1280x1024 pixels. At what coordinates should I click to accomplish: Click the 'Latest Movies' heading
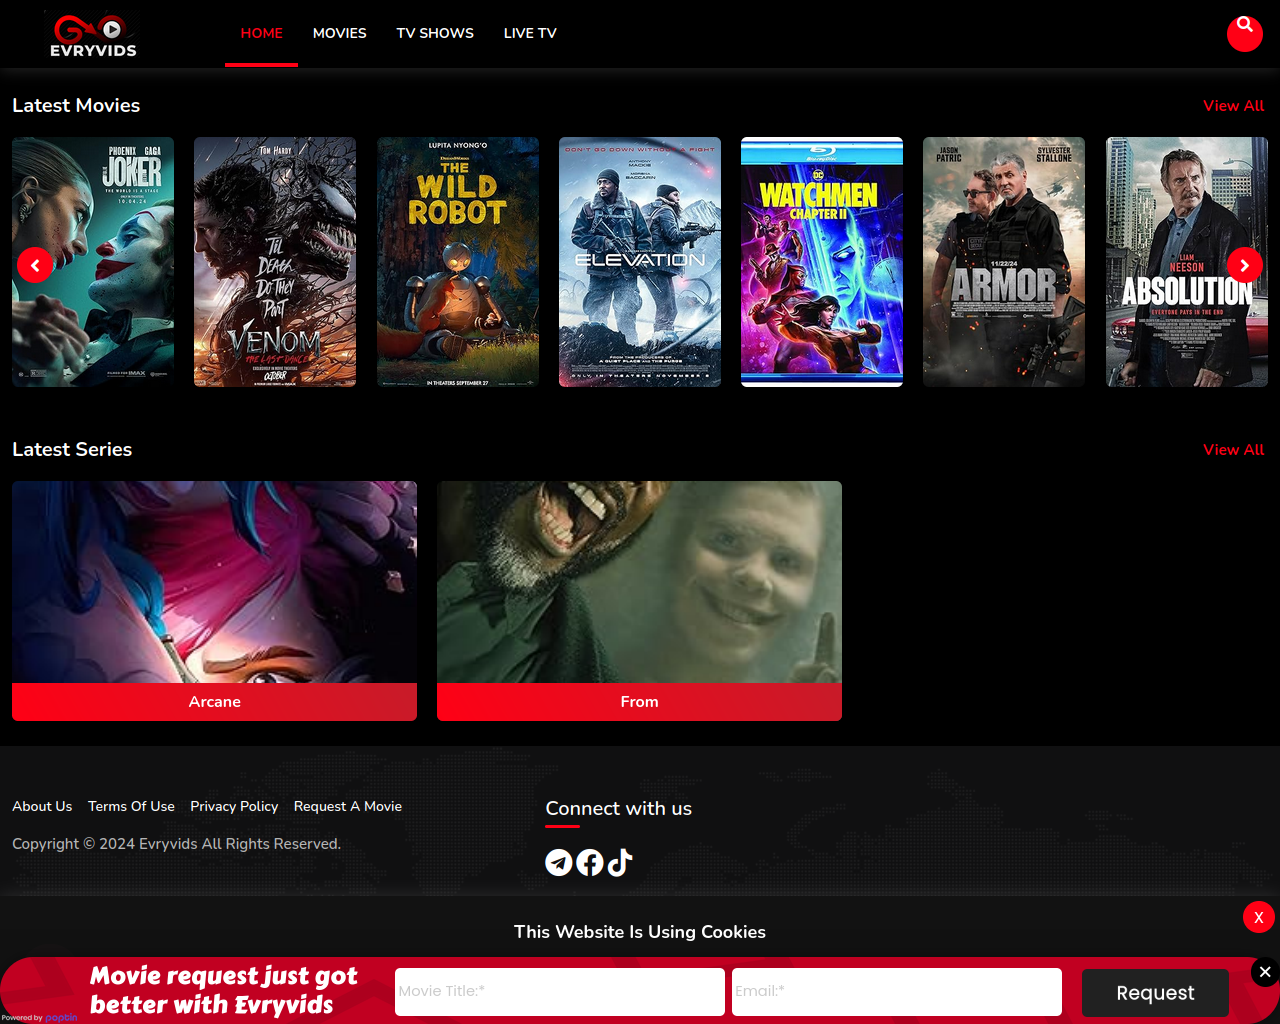pos(76,106)
